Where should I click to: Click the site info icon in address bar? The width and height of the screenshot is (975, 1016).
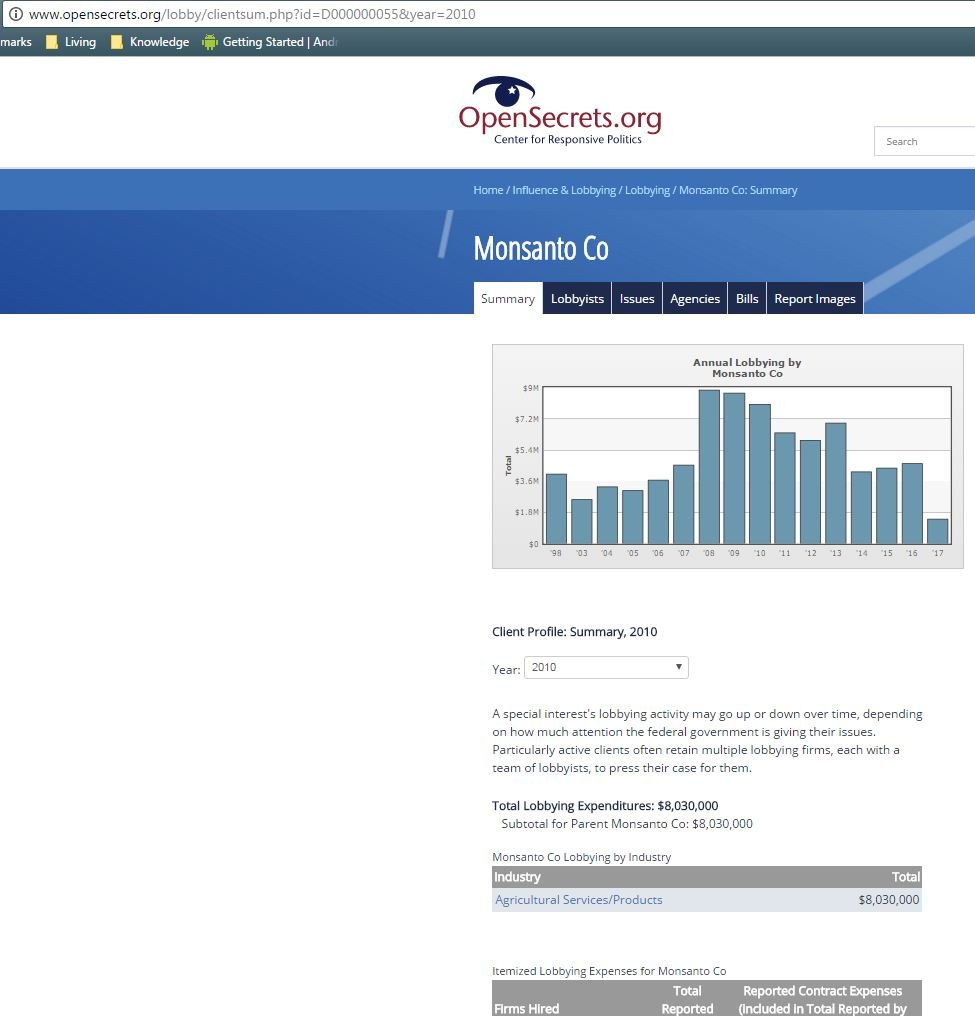tap(16, 14)
